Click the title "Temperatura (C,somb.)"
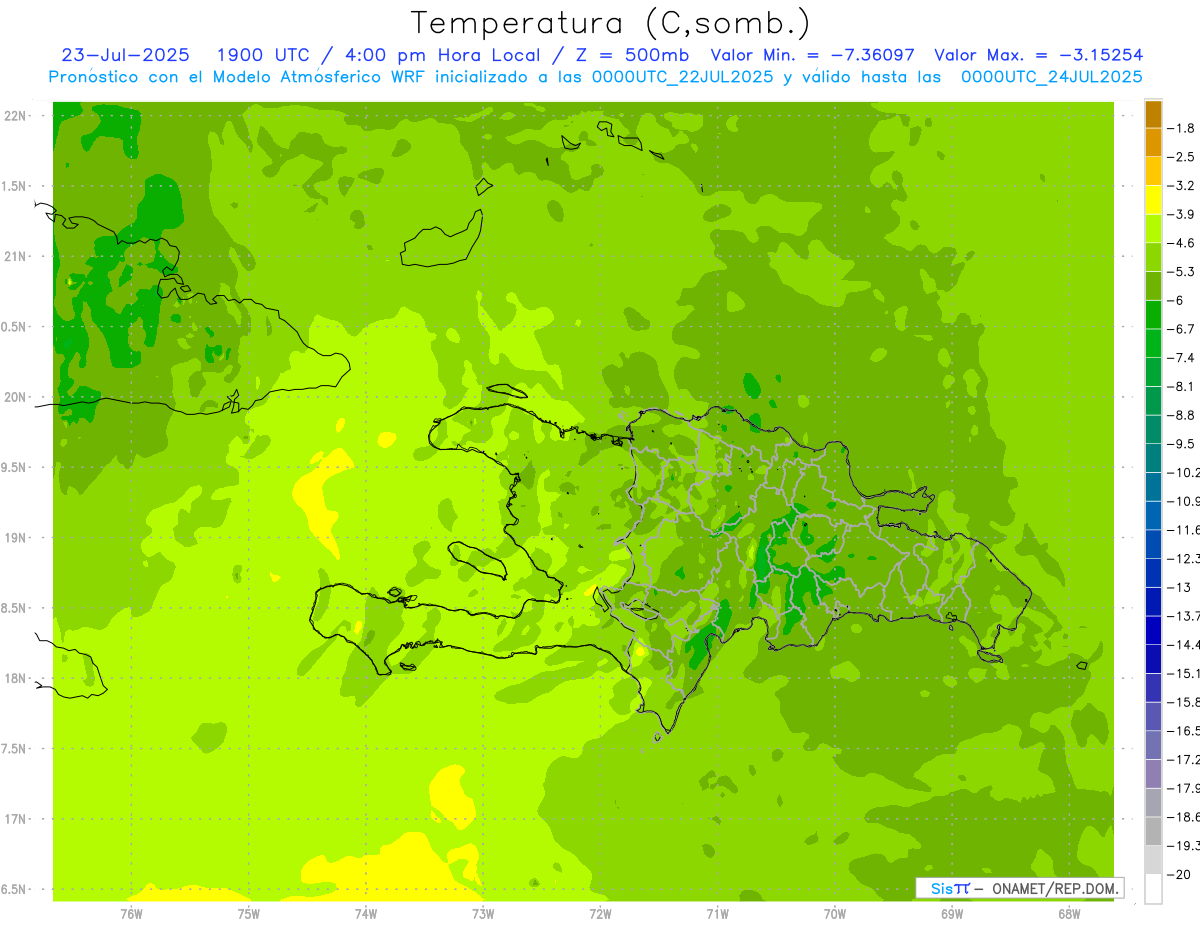The height and width of the screenshot is (927, 1200). click(x=610, y=24)
